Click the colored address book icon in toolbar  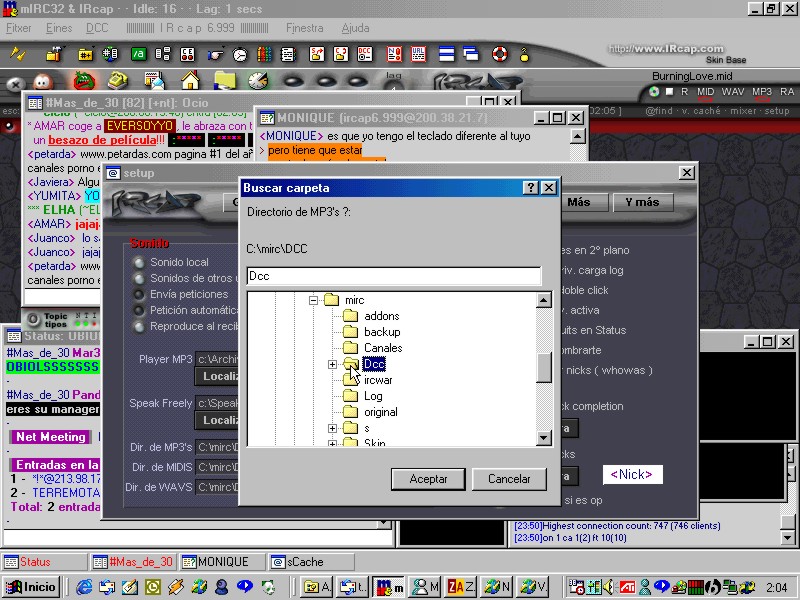coord(264,54)
